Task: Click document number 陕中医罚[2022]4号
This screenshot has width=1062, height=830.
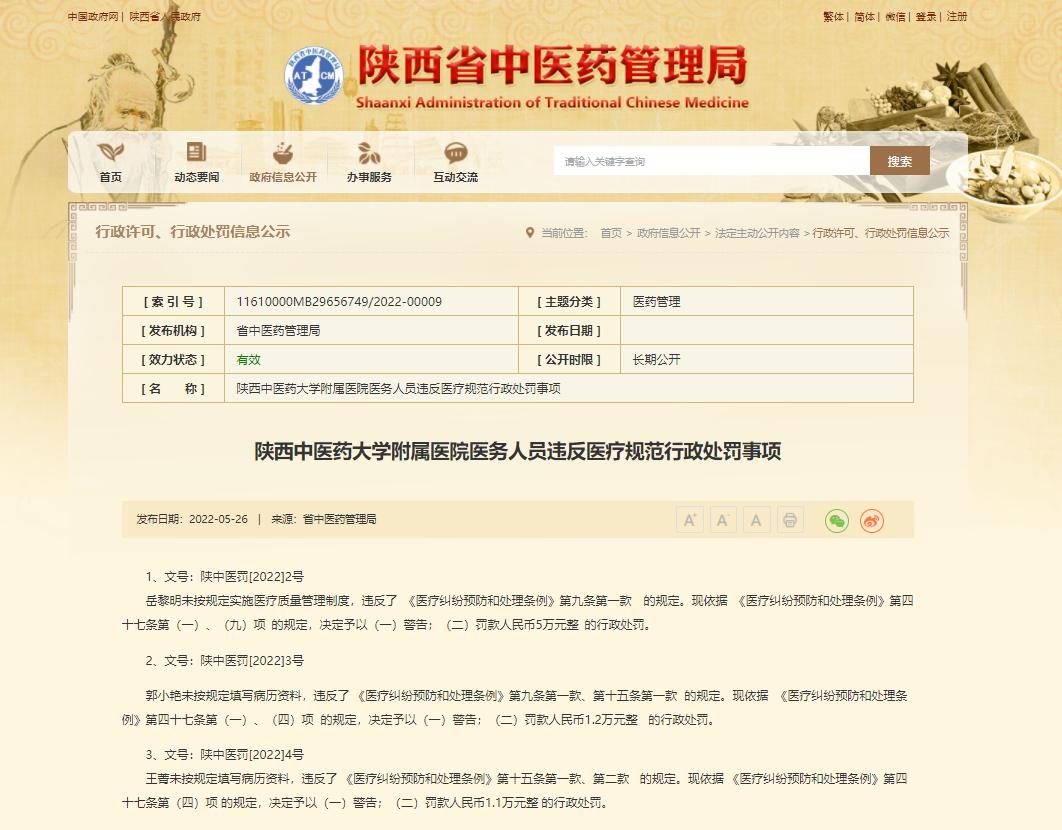Action: [x=252, y=755]
